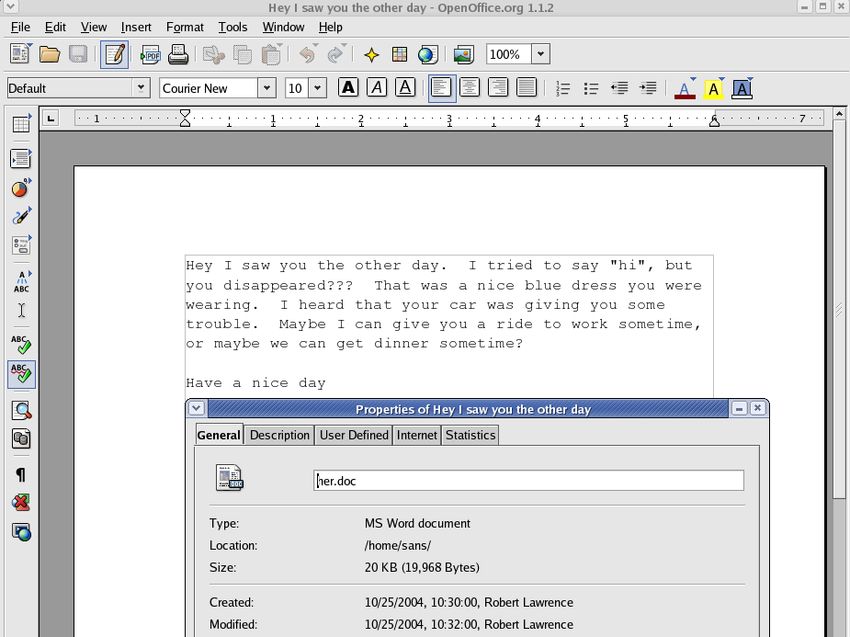Toggle AutoSpellcheck icon
This screenshot has width=850, height=637.
(x=22, y=374)
